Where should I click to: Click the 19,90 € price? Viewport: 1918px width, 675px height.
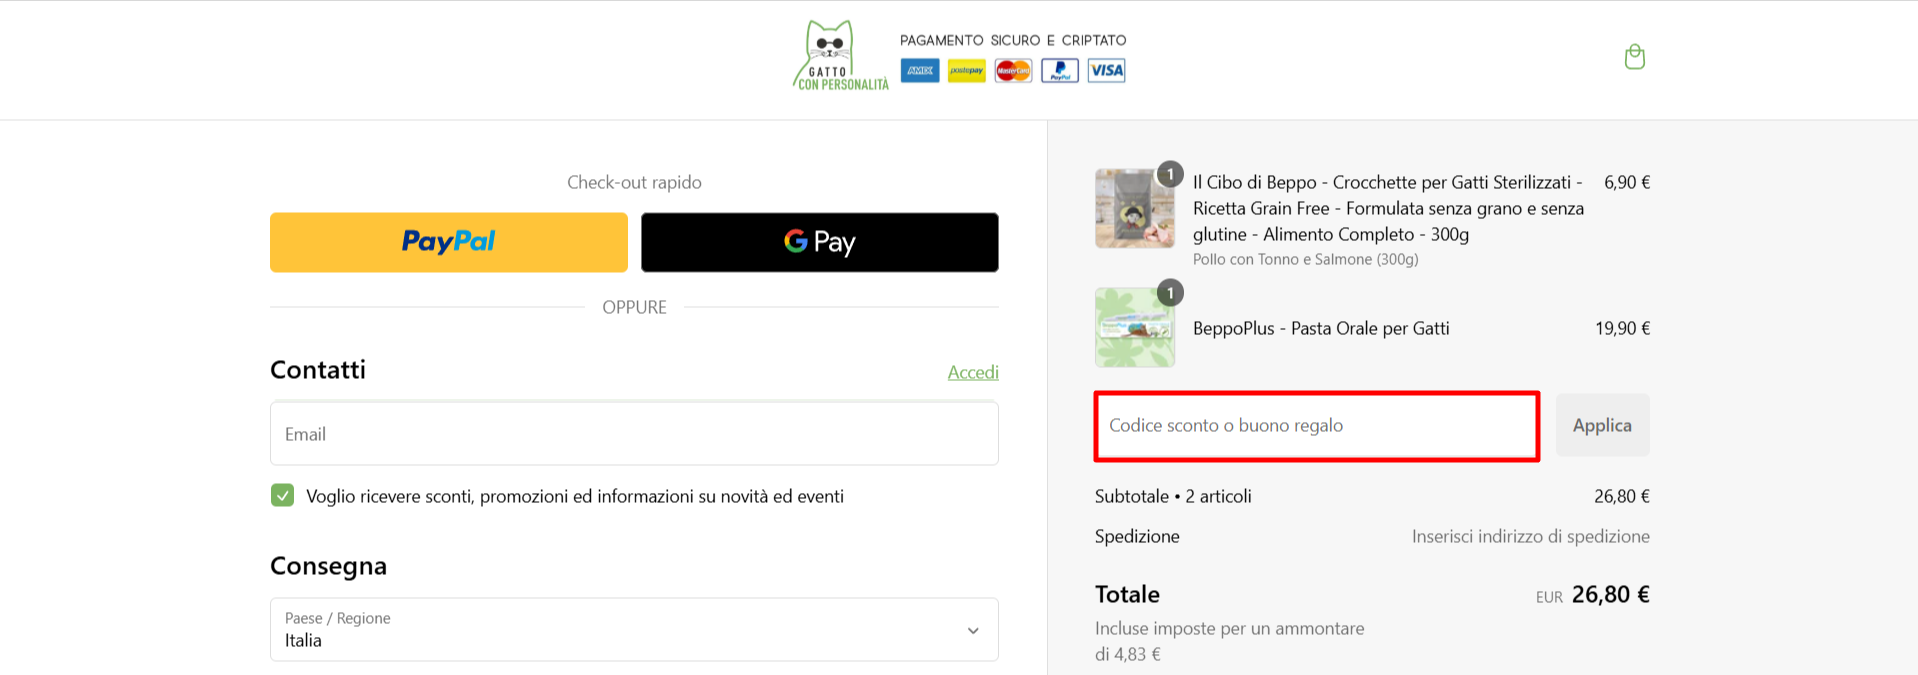click(x=1622, y=328)
